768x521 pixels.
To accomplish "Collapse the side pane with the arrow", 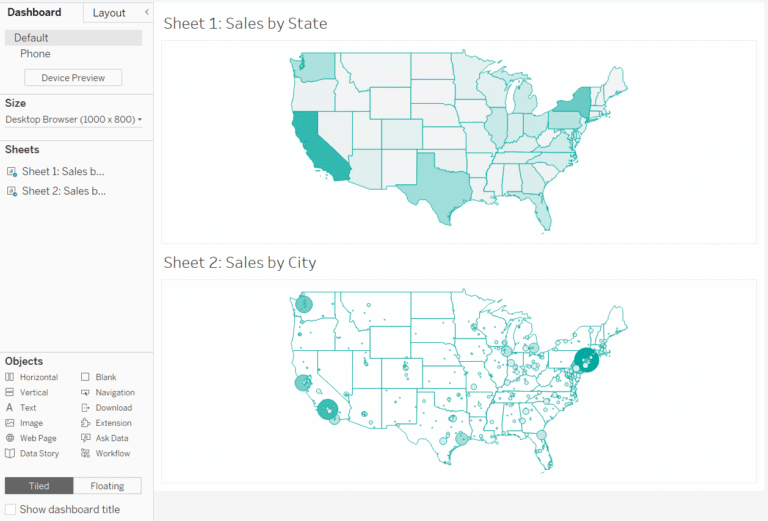I will coord(147,12).
